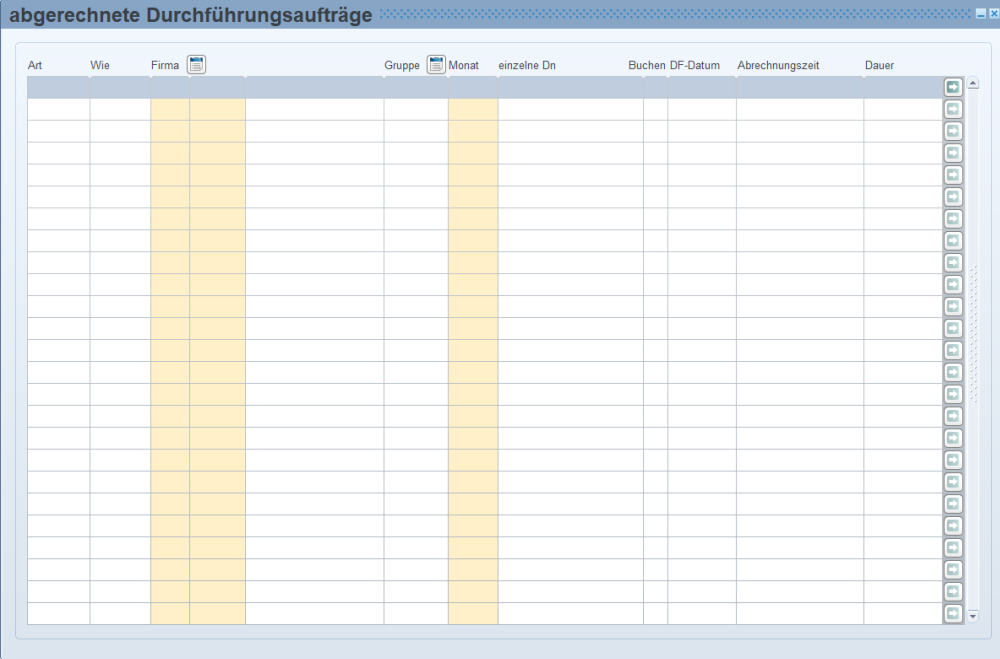This screenshot has height=659, width=1000.
Task: Click the arrow button in the last table row
Action: pyautogui.click(x=953, y=613)
